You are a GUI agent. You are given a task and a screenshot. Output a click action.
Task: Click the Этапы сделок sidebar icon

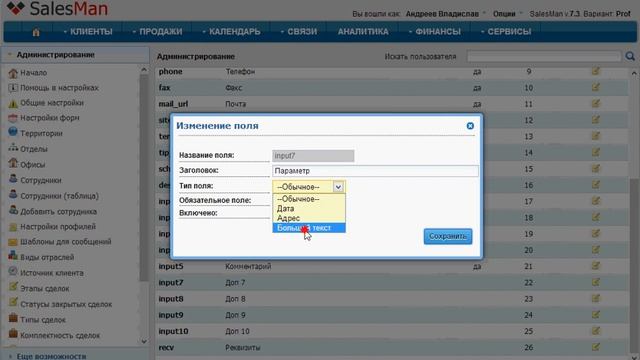pyautogui.click(x=13, y=287)
